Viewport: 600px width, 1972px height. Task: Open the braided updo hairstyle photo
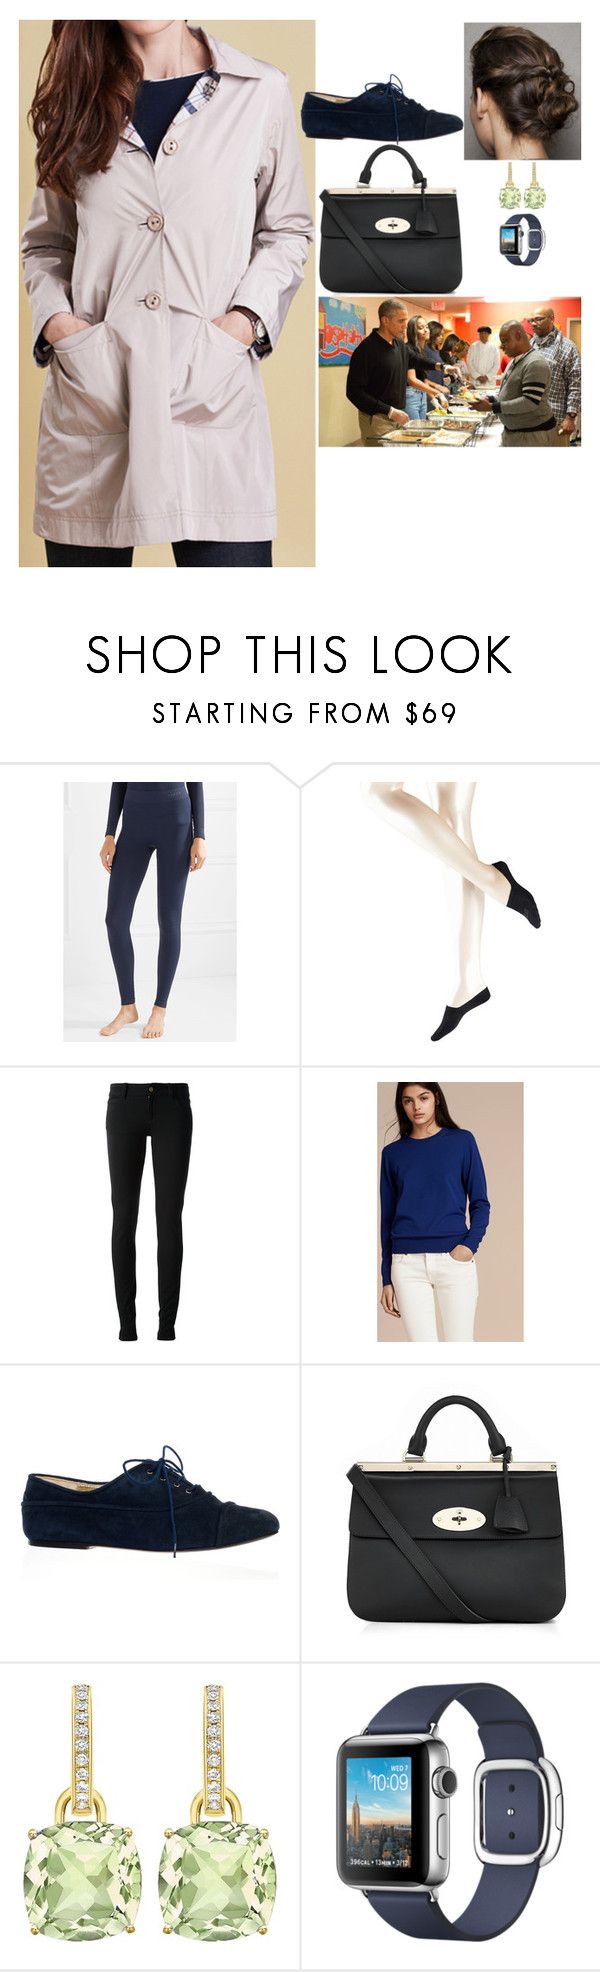(x=522, y=91)
